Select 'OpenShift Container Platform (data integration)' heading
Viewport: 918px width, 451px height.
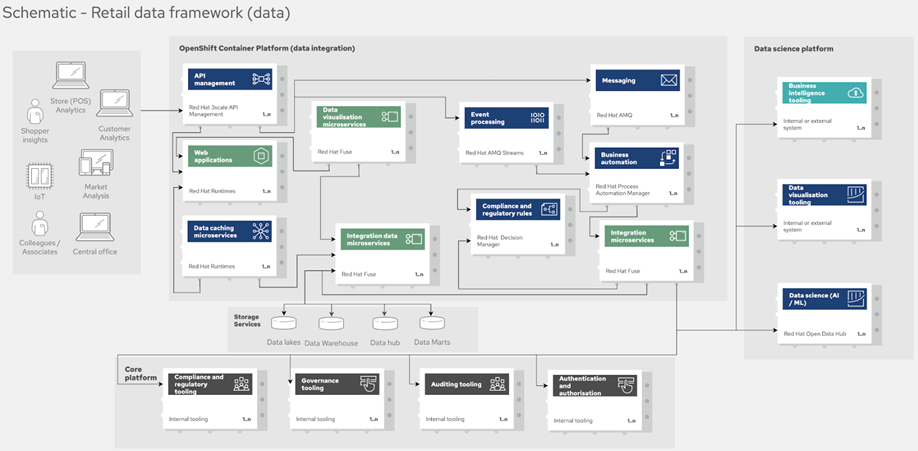point(267,49)
